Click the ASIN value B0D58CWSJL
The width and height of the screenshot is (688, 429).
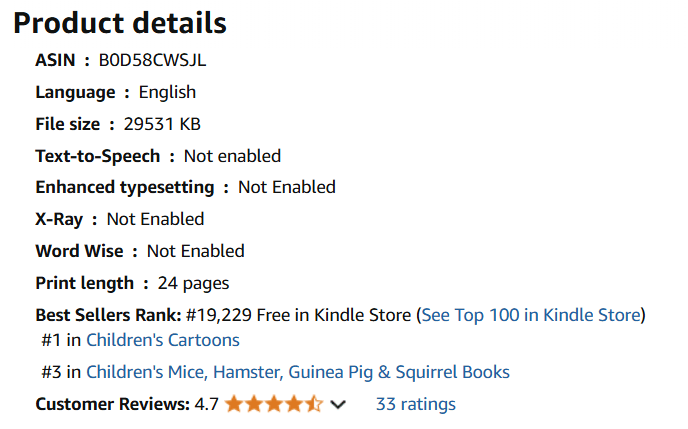(152, 60)
